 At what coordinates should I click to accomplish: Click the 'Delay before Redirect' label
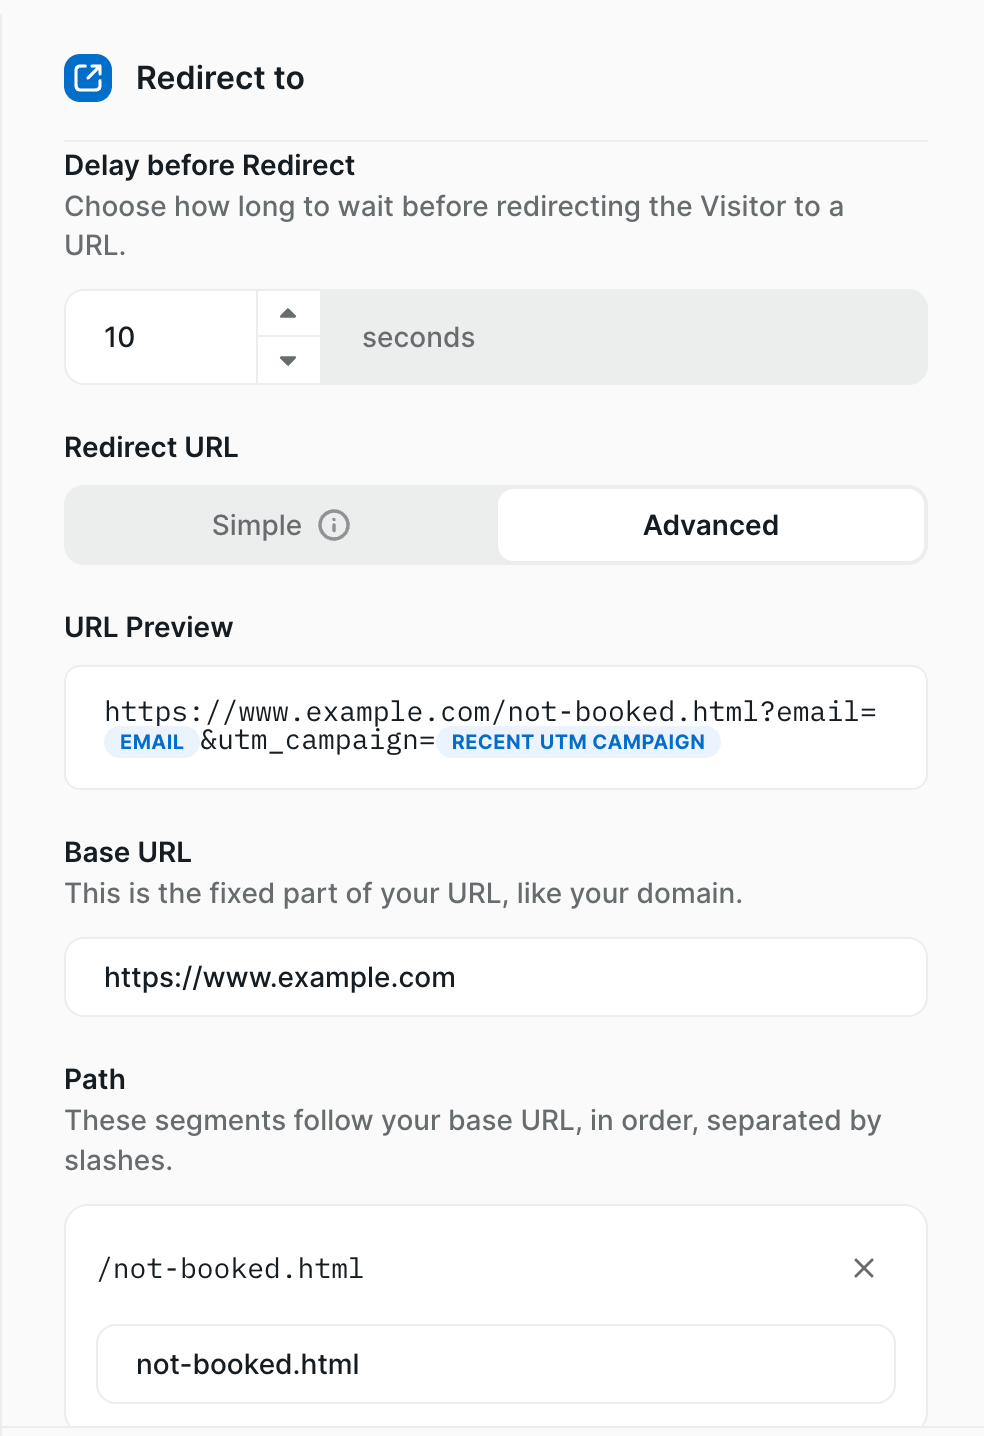(210, 165)
